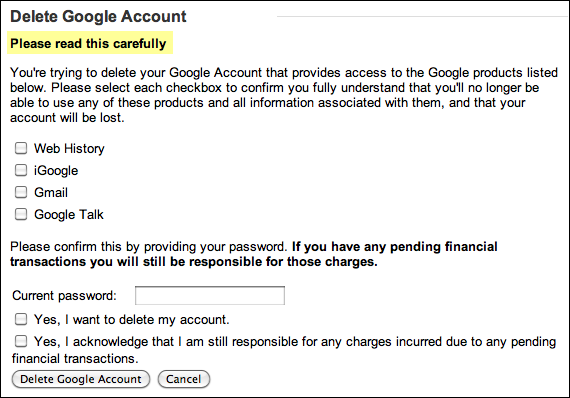Focus the Current password field
The height and width of the screenshot is (398, 570).
tap(210, 296)
